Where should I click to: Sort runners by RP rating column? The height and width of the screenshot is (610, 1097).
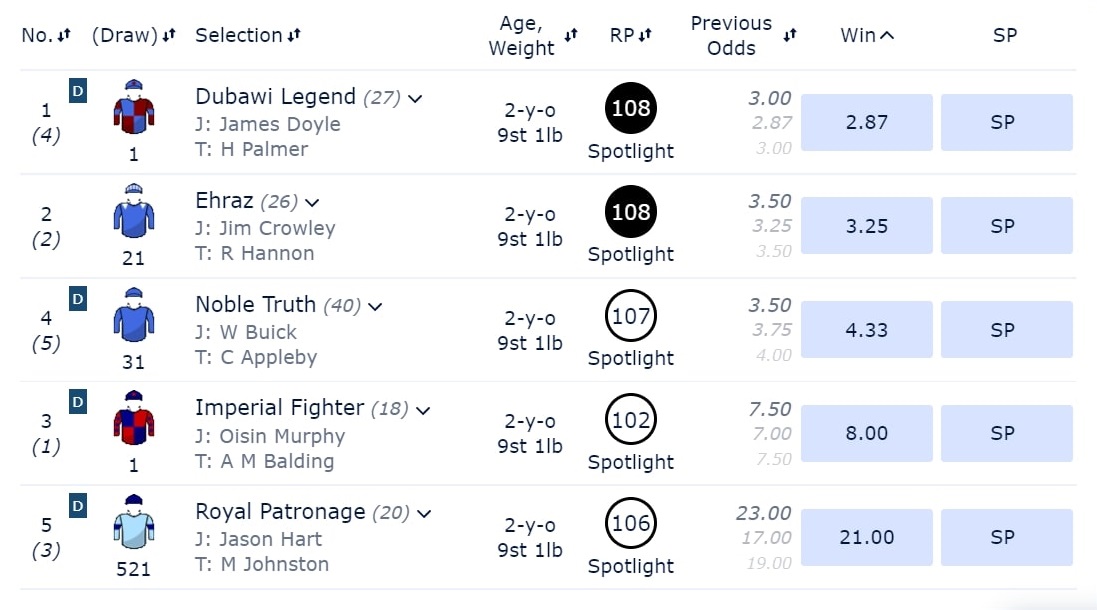click(630, 36)
